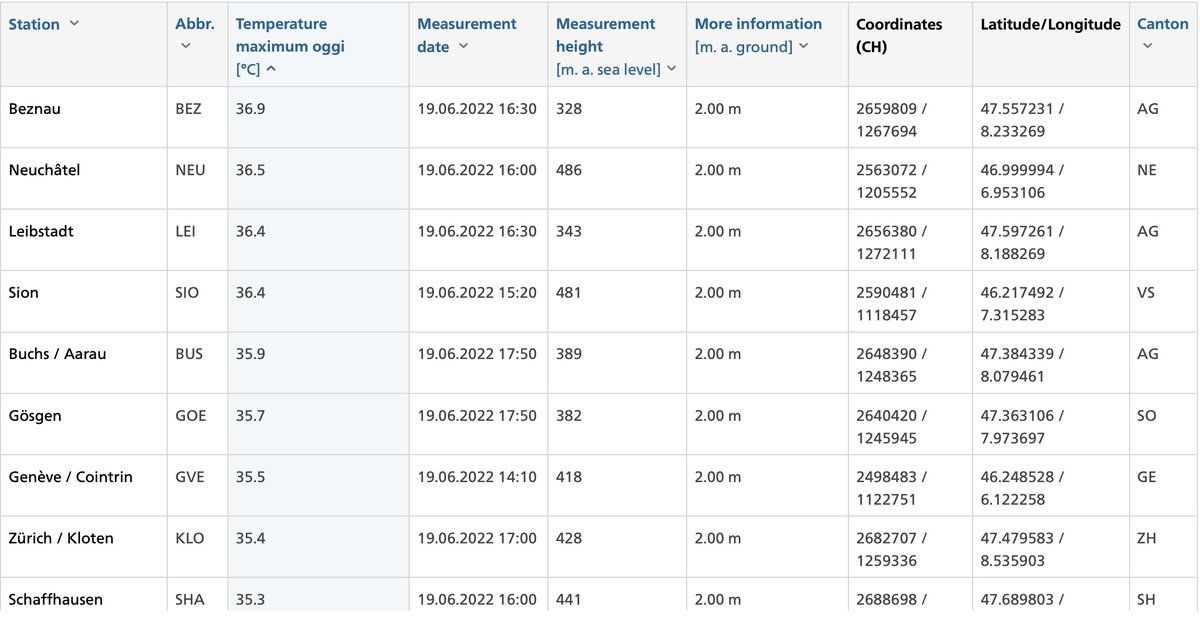Image resolution: width=1200 pixels, height=631 pixels.
Task: Click coordinates 2659809 / 1267694
Action: coord(891,119)
